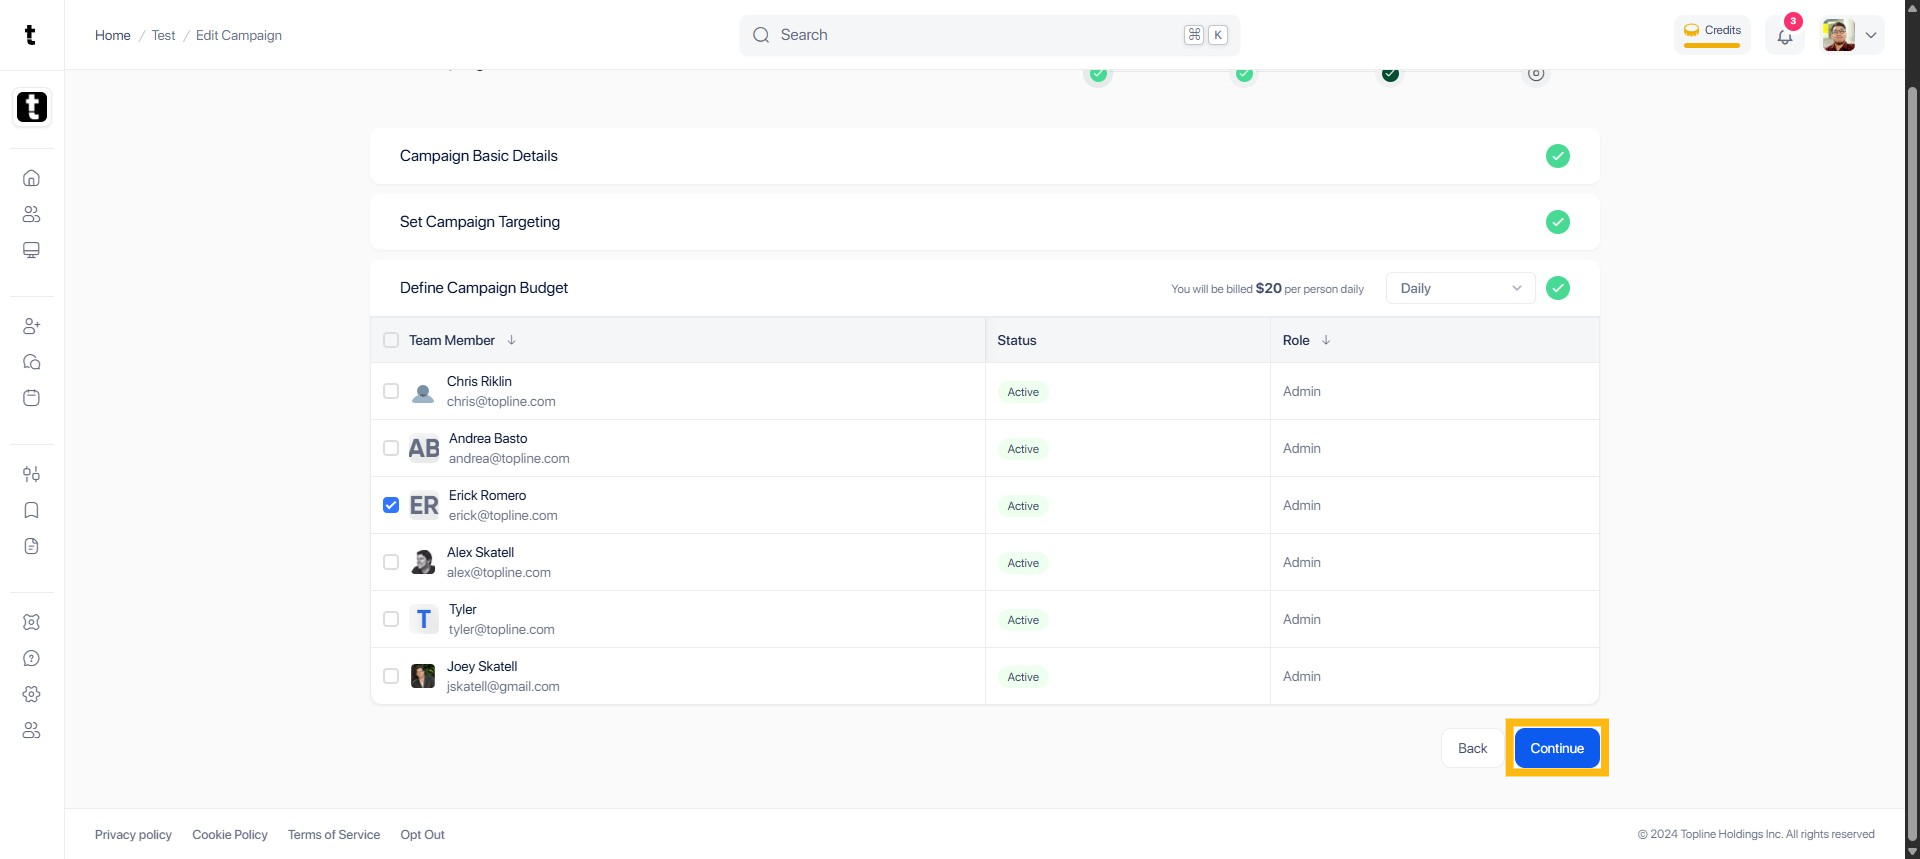The image size is (1920, 859).
Task: Toggle the select-all Team Member checkbox
Action: (x=391, y=340)
